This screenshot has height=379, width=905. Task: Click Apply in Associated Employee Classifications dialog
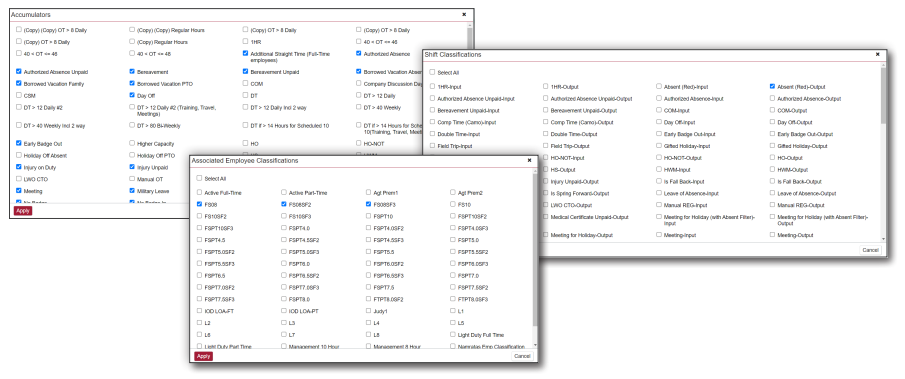pos(203,357)
